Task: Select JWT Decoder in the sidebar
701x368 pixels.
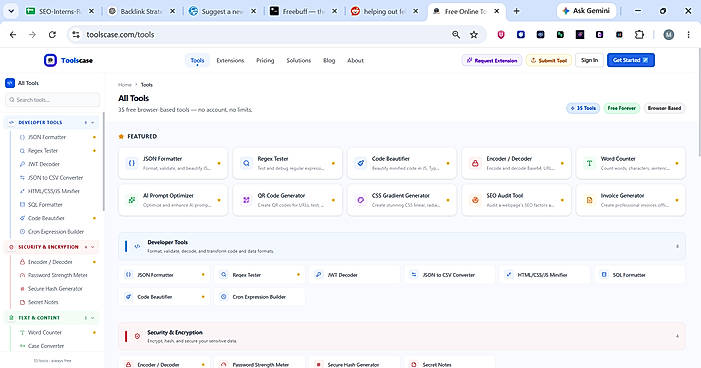Action: (x=43, y=164)
